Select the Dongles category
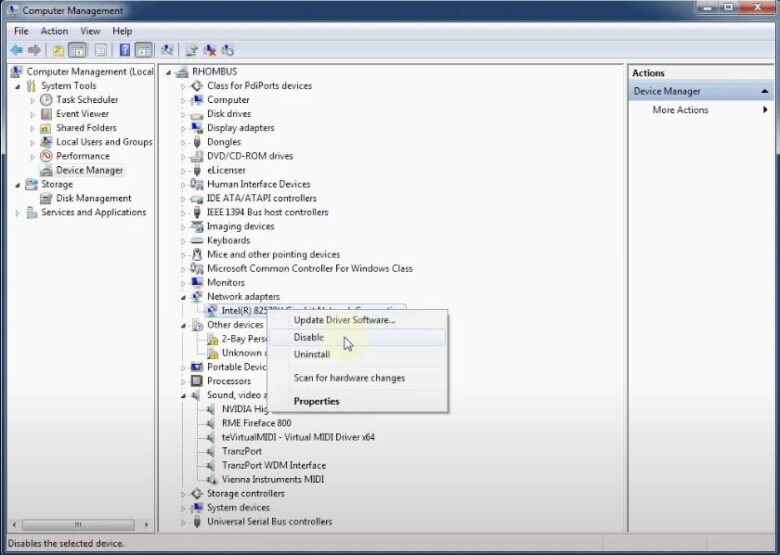Viewport: 780px width, 555px height. (x=224, y=142)
